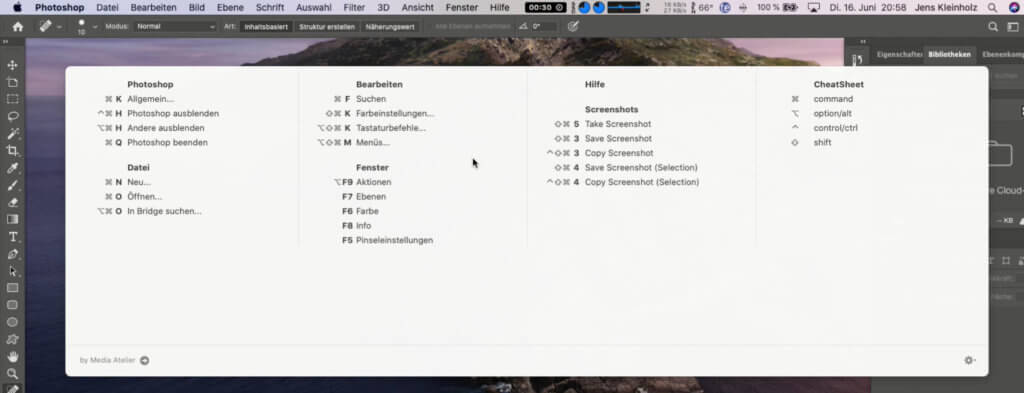Open the Ansicht menu
Screen dimensions: 1024x393
pos(418,8)
